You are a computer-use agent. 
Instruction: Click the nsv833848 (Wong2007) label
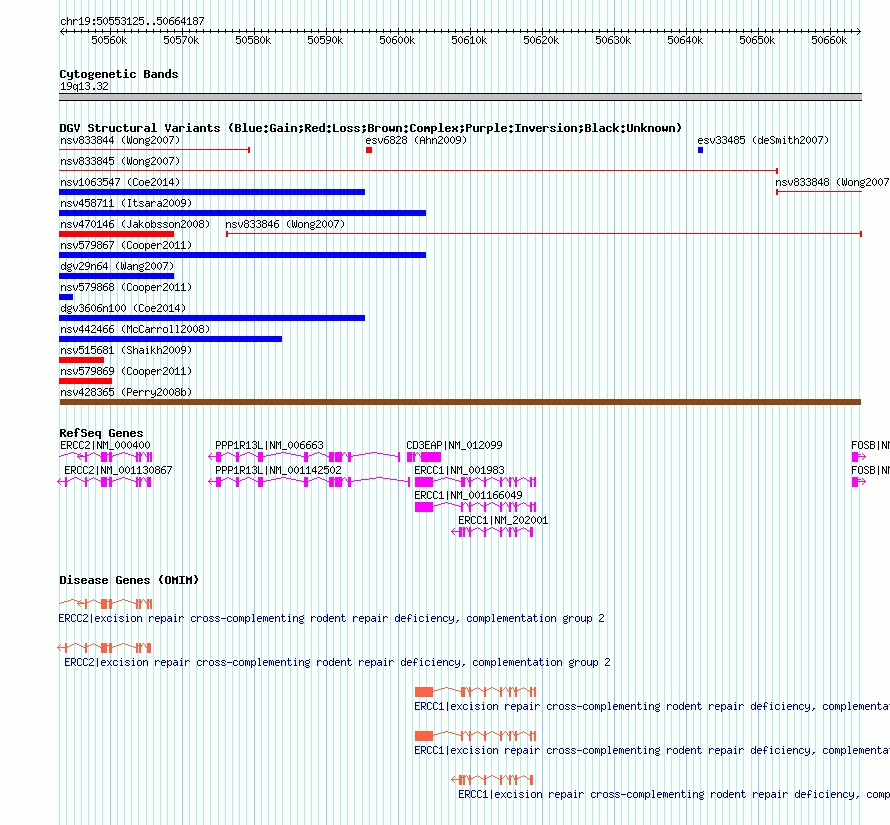[832, 182]
